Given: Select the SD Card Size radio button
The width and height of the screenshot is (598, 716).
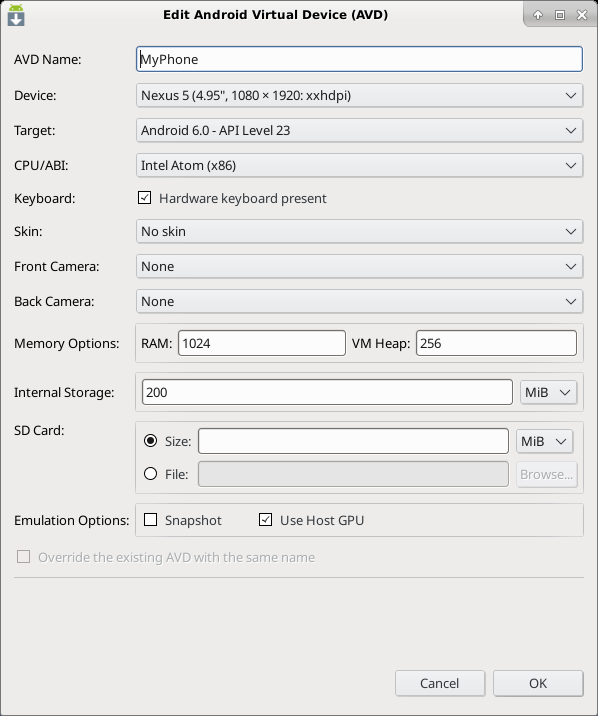Looking at the screenshot, I should click(151, 441).
